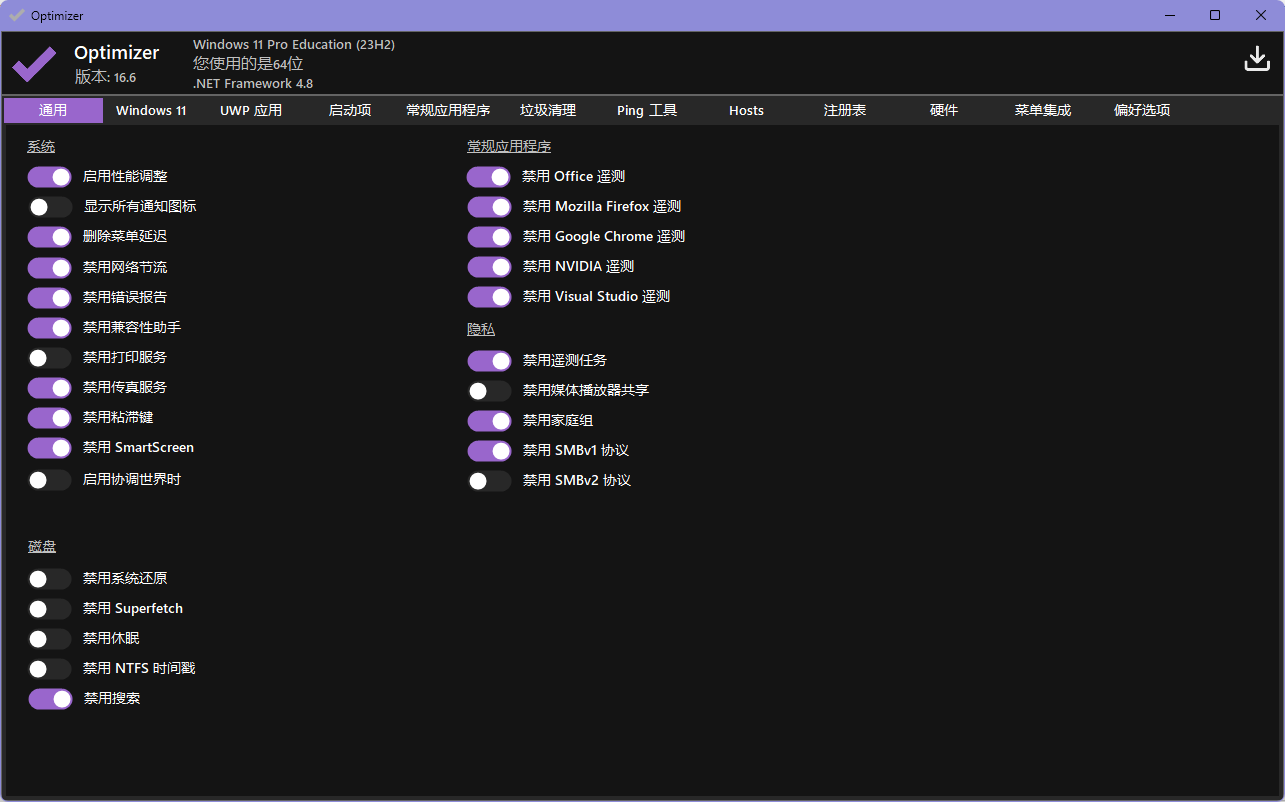This screenshot has width=1285, height=802.
Task: Click the update download icon
Action: pyautogui.click(x=1257, y=59)
